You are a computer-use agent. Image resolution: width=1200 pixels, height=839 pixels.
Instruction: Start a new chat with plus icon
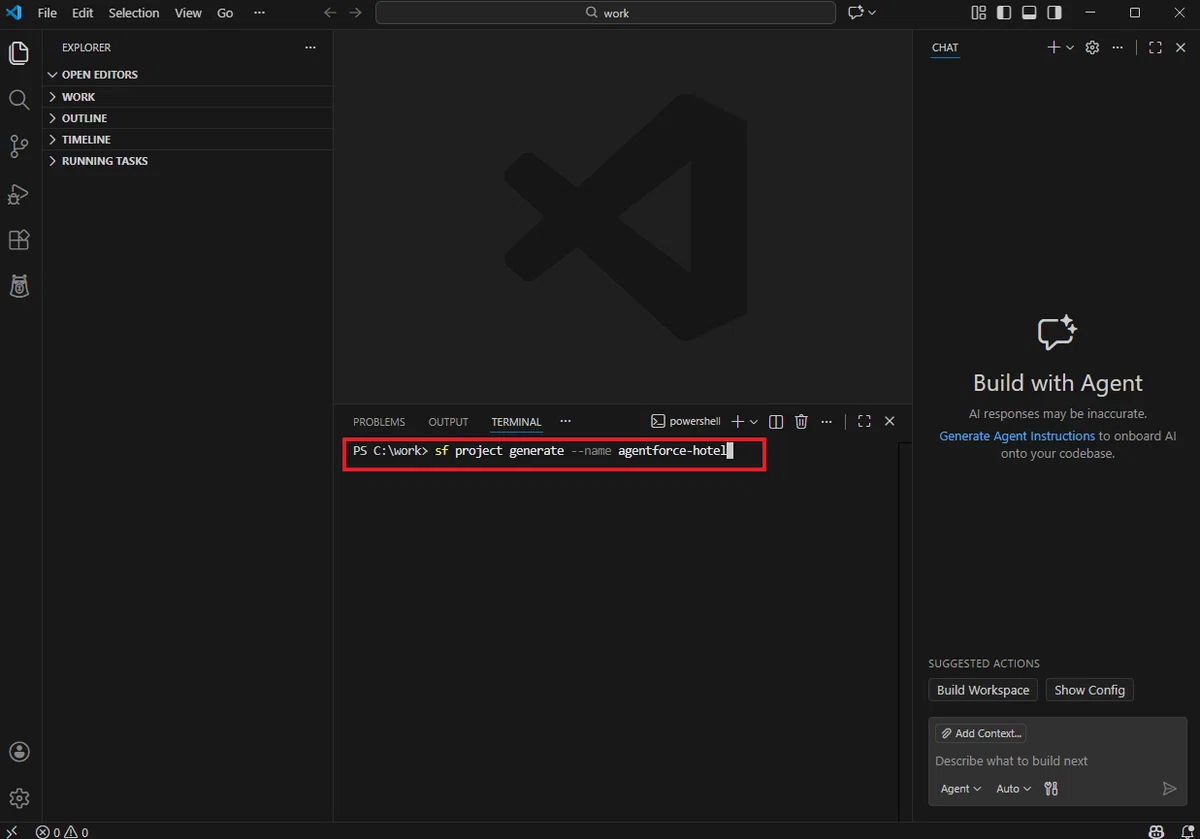1053,47
